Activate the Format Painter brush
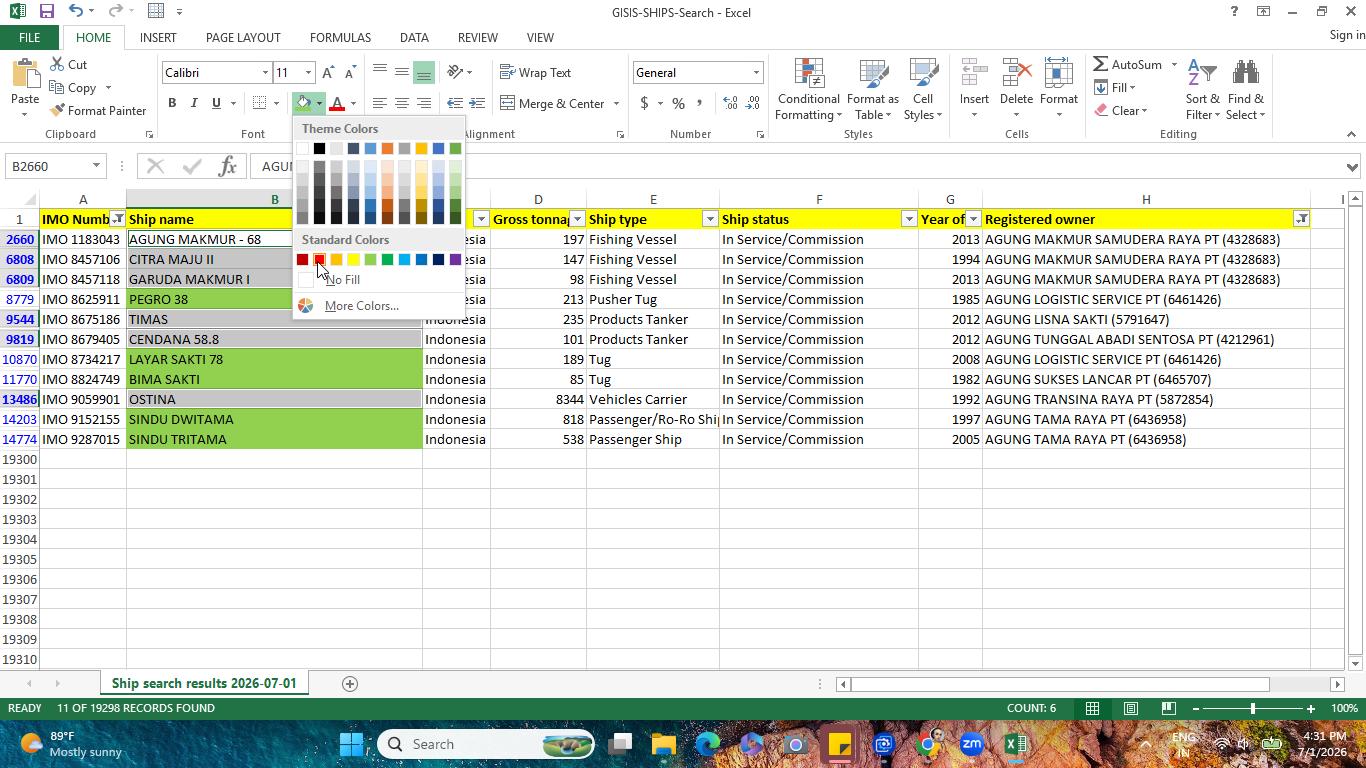The height and width of the screenshot is (768, 1366). (x=98, y=110)
